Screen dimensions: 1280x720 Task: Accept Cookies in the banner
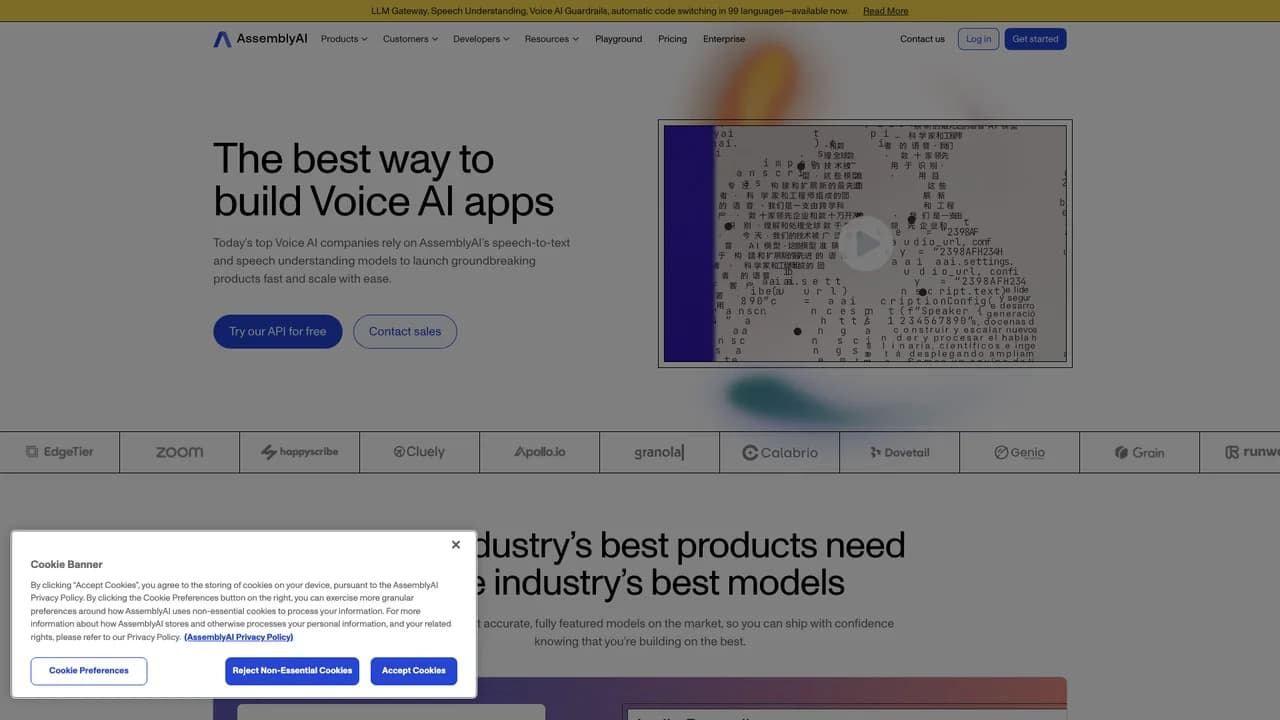point(414,671)
